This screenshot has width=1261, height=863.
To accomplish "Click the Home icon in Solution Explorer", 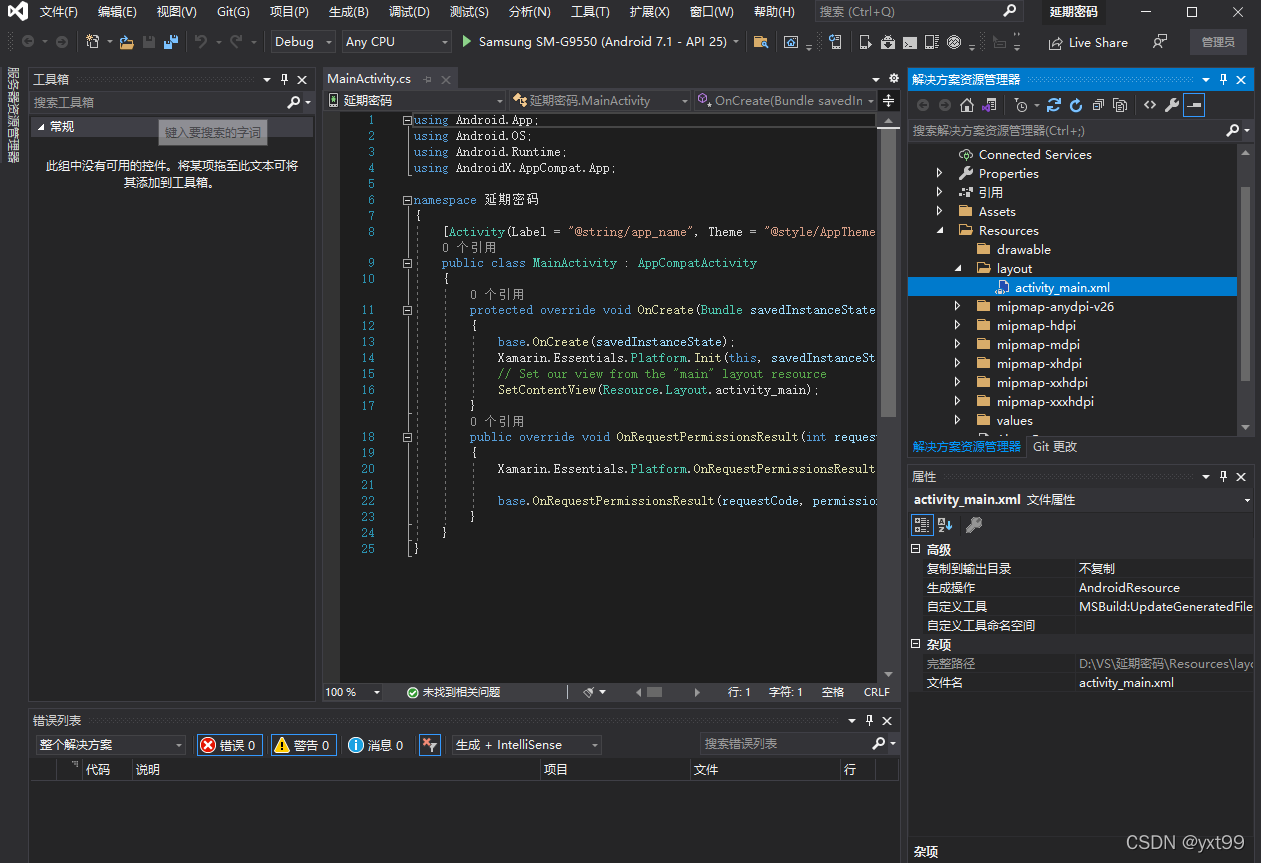I will click(966, 105).
